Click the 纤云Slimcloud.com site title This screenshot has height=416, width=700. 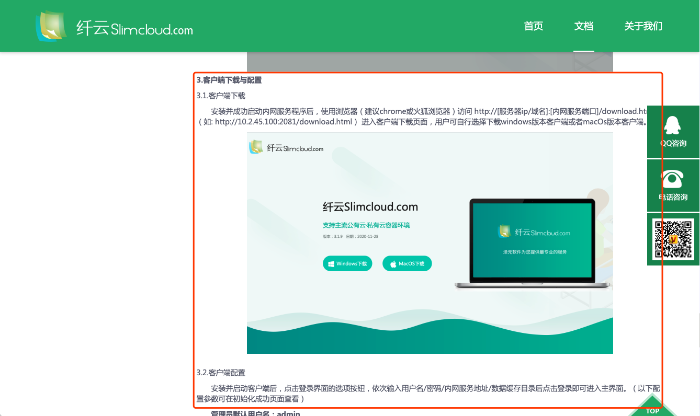point(134,28)
